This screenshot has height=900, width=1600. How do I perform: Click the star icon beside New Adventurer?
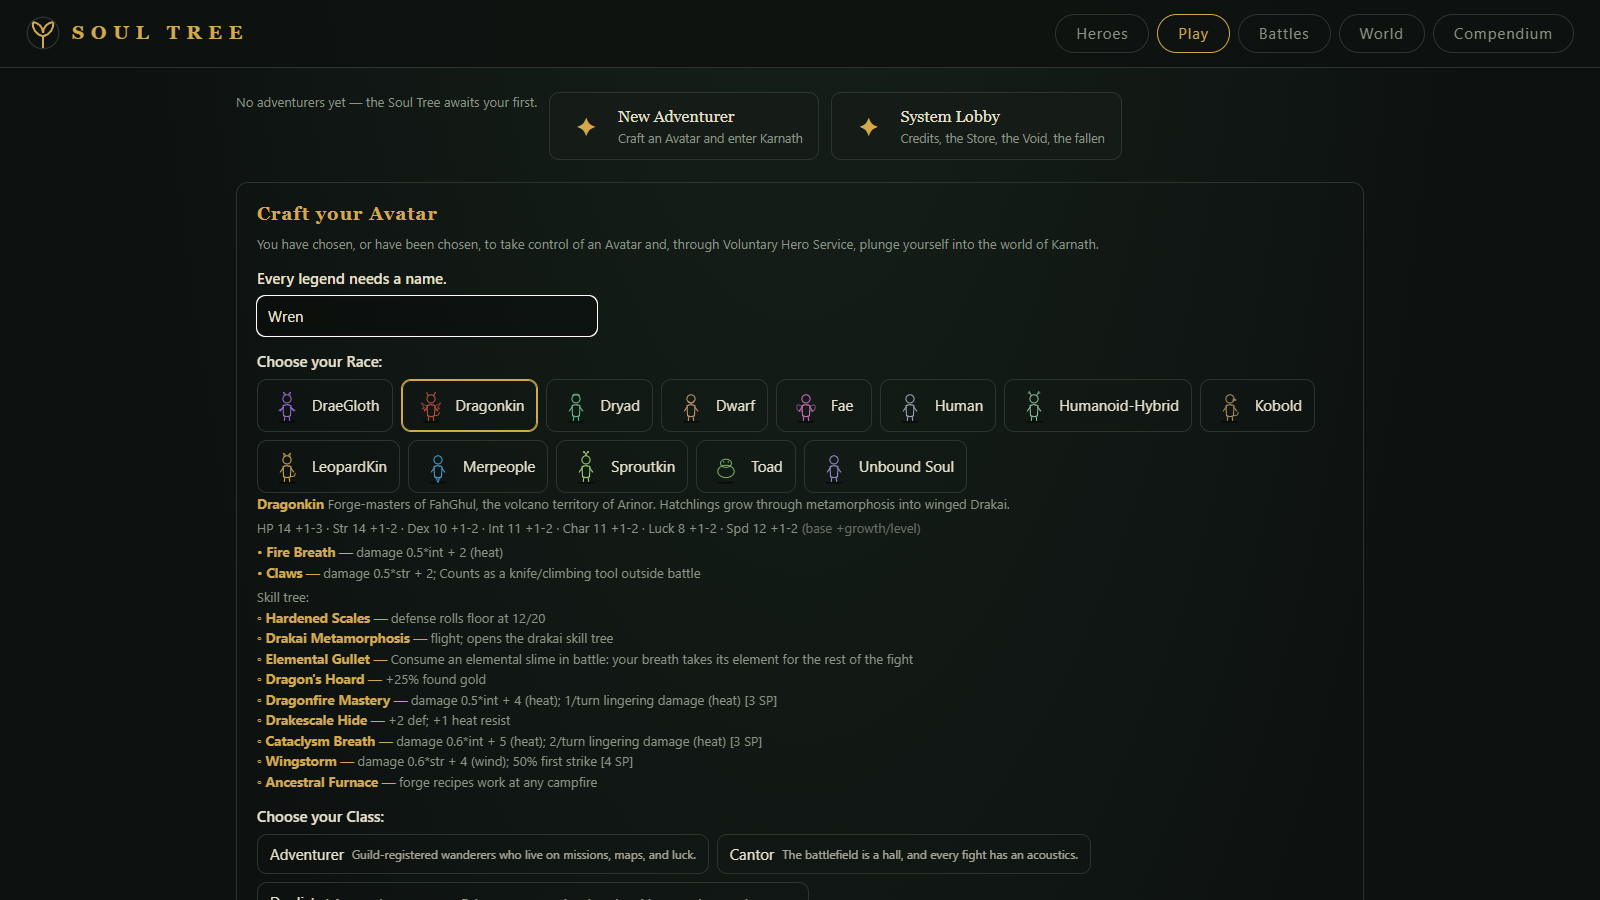tap(586, 127)
